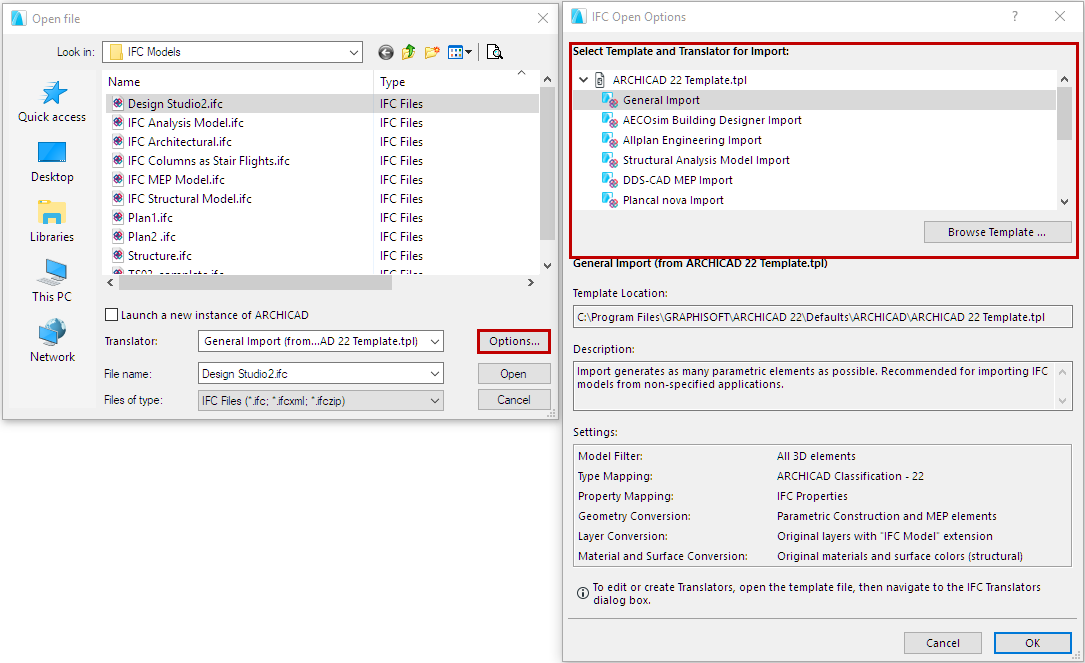Click Type Mapping value ARCHICAD Classification - 22

[850, 476]
